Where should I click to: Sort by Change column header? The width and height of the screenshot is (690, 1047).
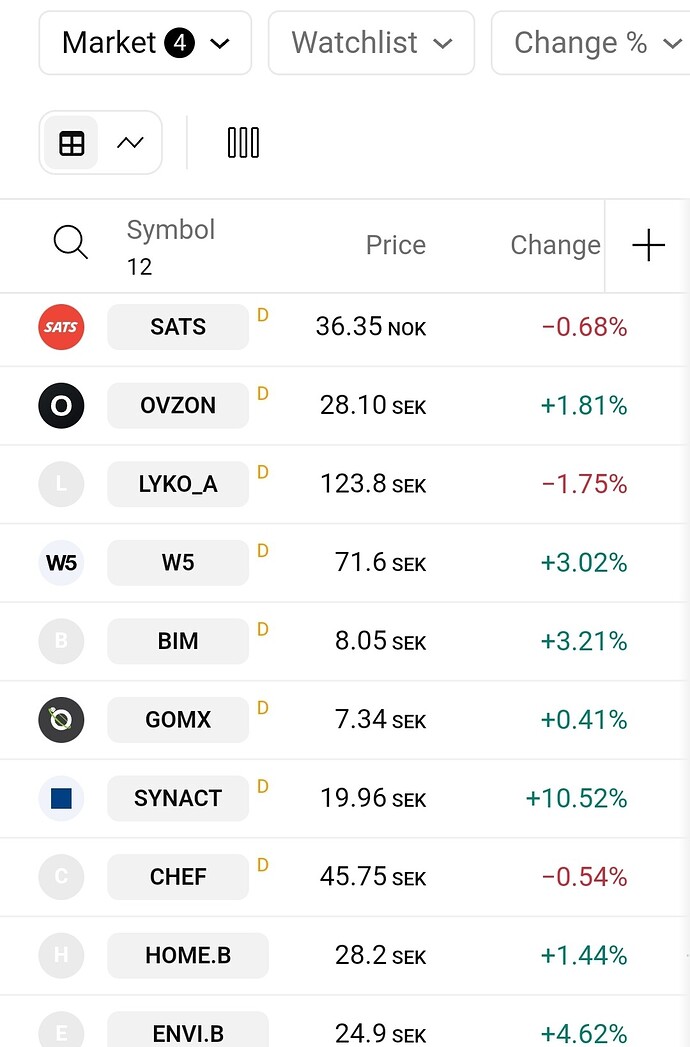(555, 245)
